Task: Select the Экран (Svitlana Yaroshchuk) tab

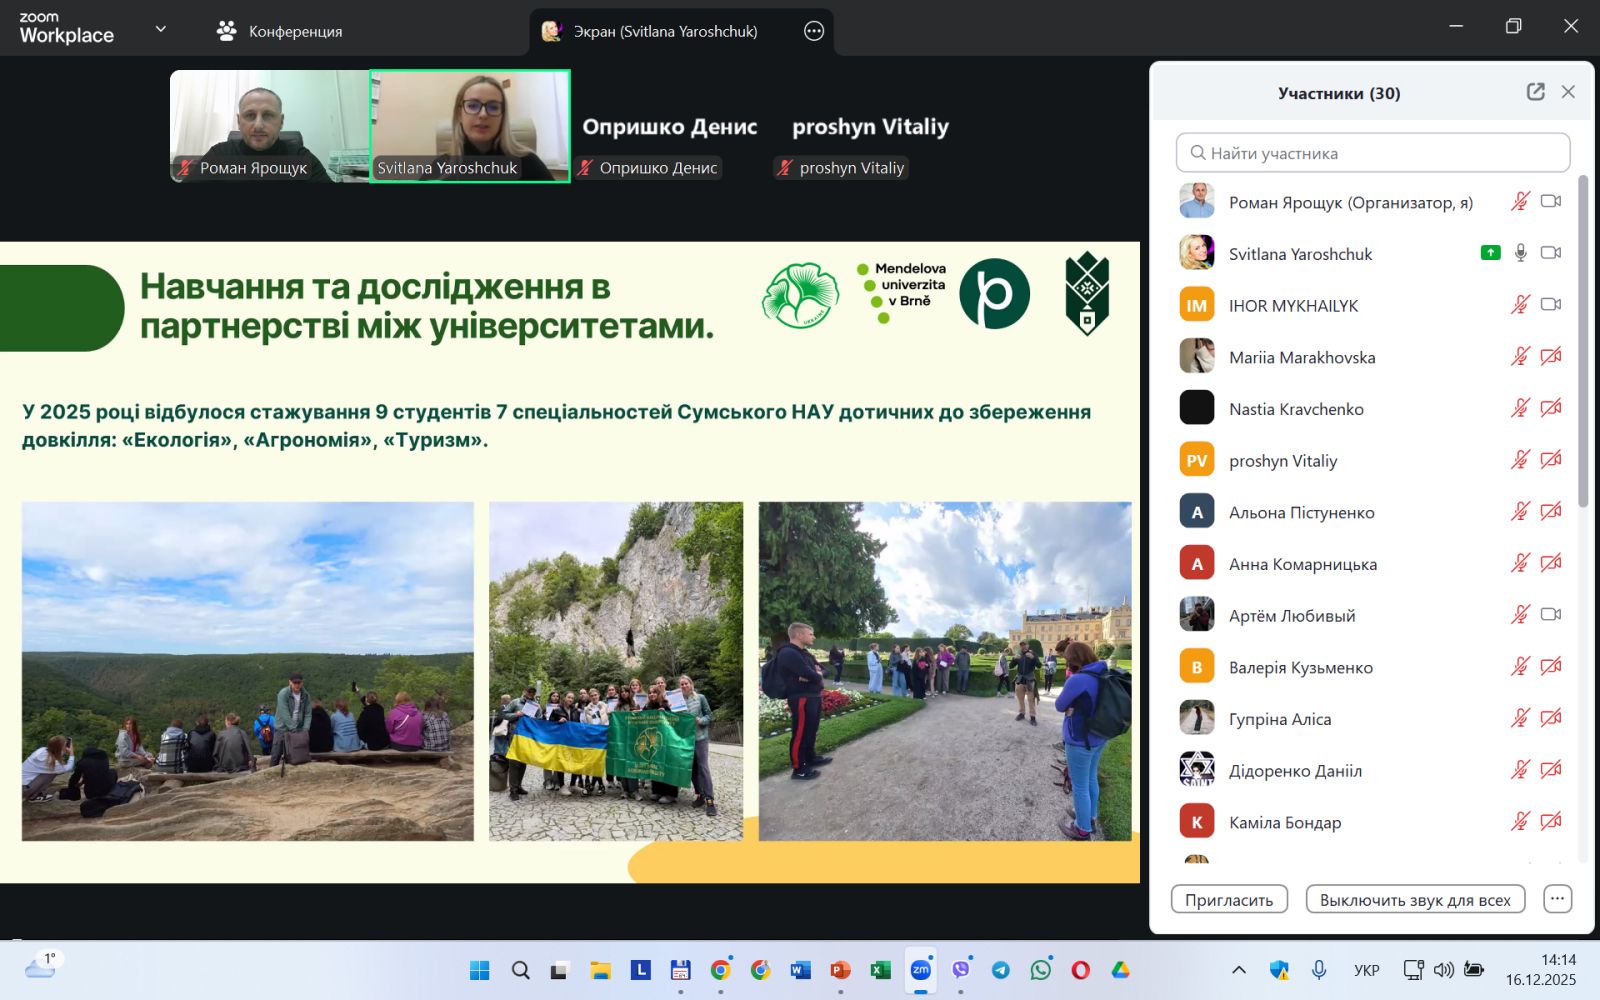Action: click(x=664, y=31)
